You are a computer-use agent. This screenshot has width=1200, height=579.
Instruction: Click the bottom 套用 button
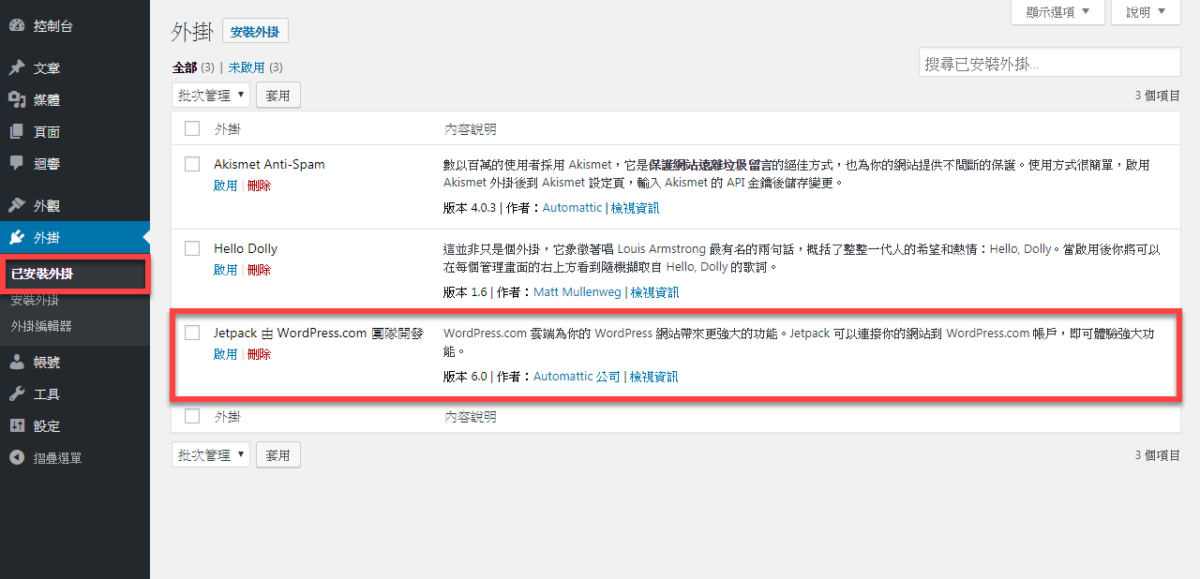[278, 455]
